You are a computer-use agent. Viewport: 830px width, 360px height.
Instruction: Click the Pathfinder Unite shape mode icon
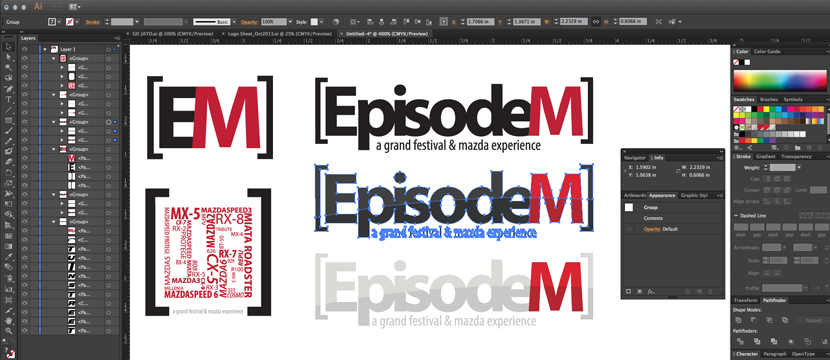click(x=738, y=320)
